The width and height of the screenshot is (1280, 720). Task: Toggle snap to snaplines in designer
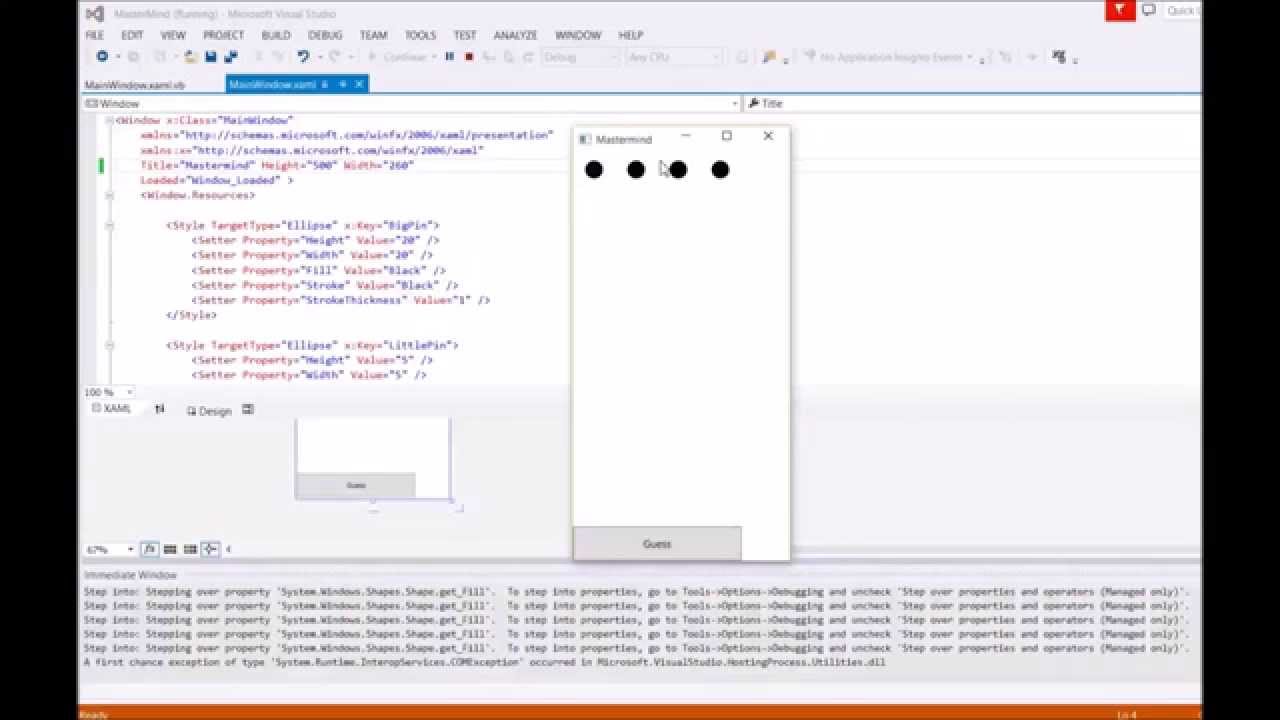click(210, 549)
